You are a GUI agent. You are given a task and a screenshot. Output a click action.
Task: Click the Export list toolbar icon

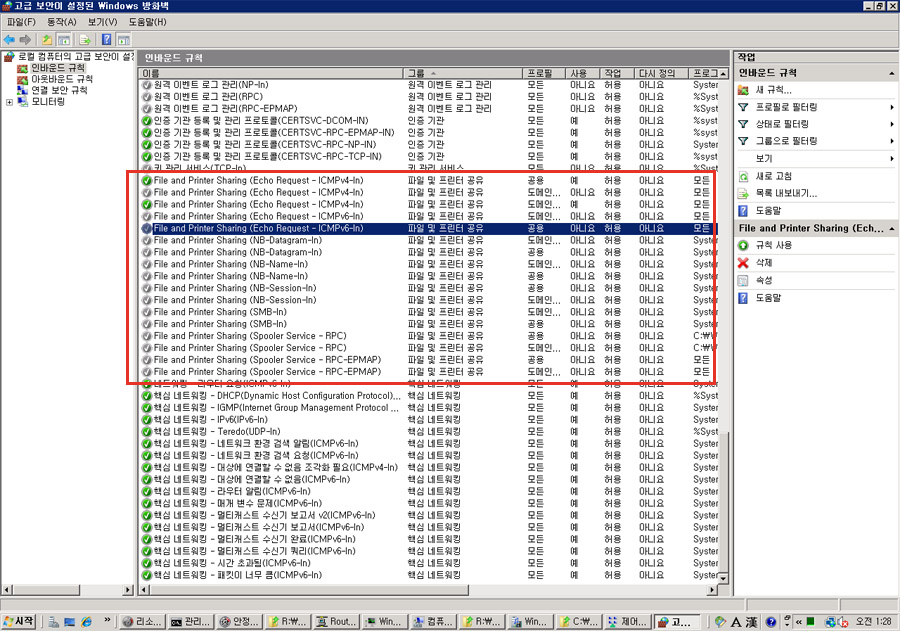click(x=85, y=40)
